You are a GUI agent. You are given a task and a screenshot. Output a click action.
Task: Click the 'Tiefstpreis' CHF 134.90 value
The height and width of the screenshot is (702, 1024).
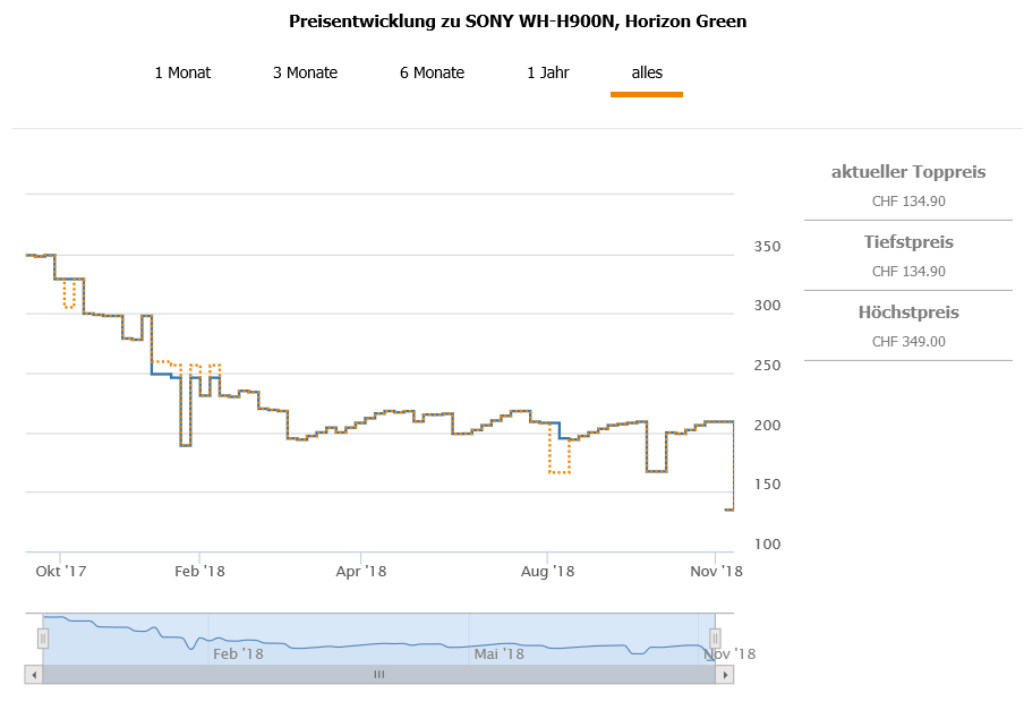[908, 271]
